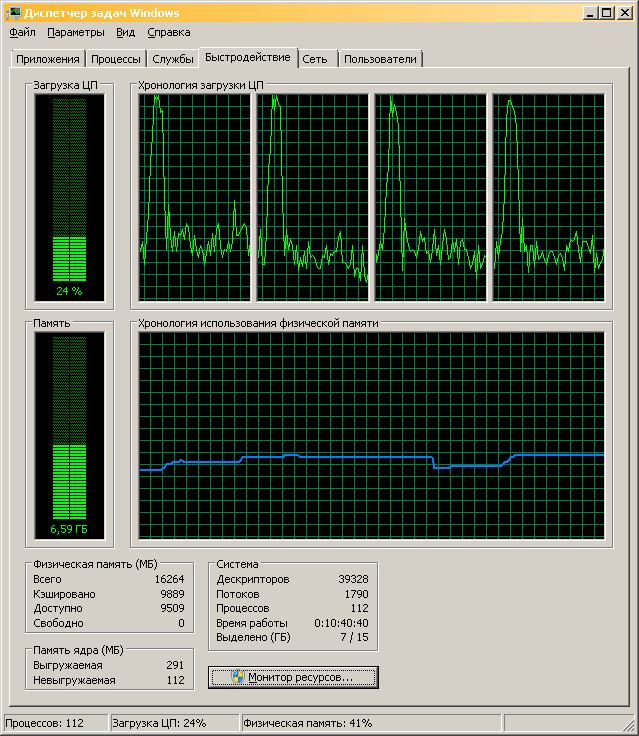Click the CPU load gauge showing 24 %
This screenshot has width=639, height=736.
point(69,198)
